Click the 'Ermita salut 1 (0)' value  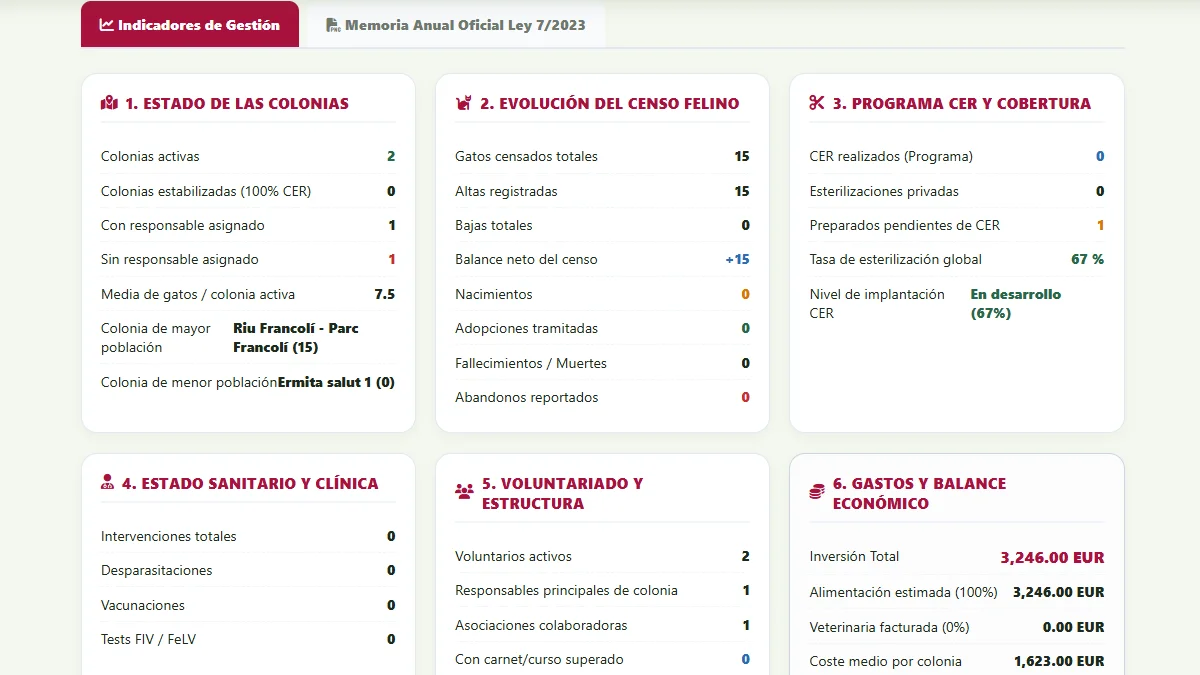pos(336,382)
